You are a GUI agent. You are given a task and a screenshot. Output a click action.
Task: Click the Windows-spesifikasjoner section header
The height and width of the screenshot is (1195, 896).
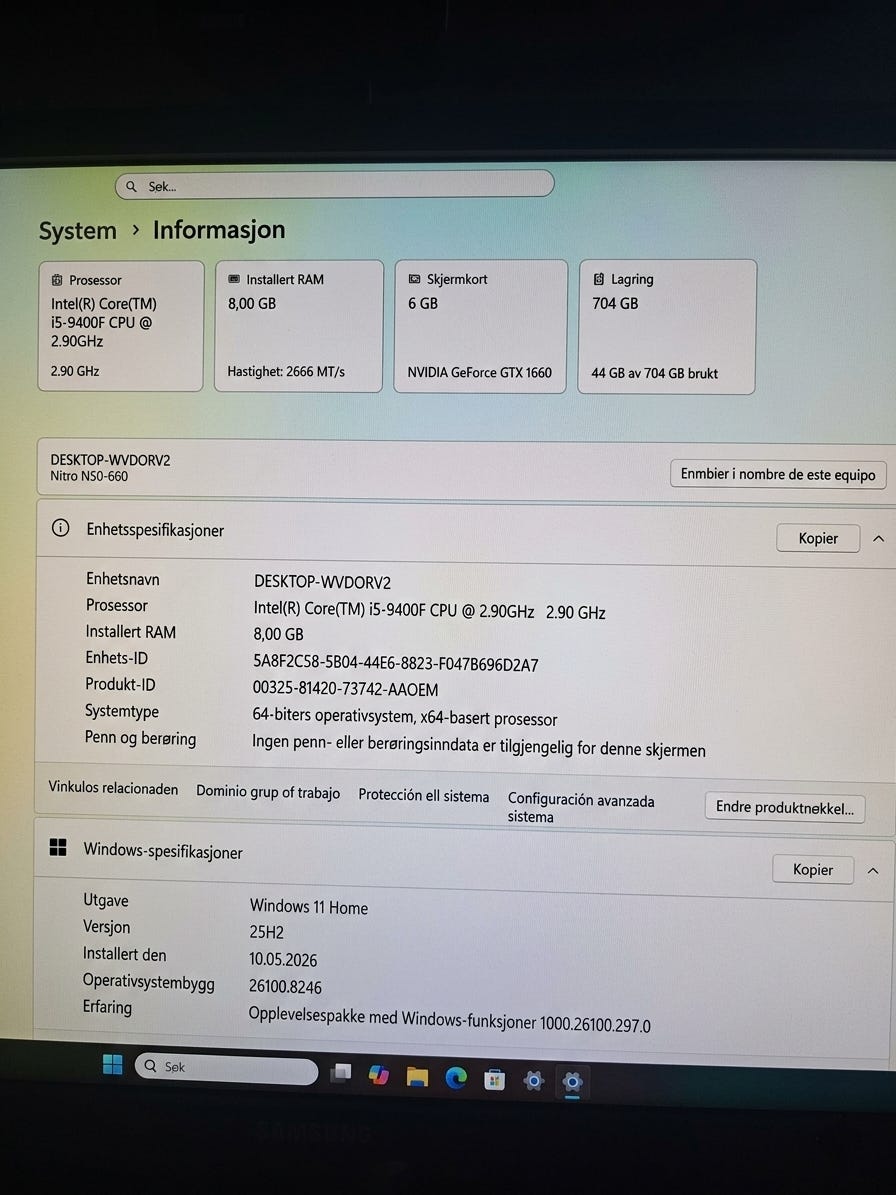coord(463,860)
